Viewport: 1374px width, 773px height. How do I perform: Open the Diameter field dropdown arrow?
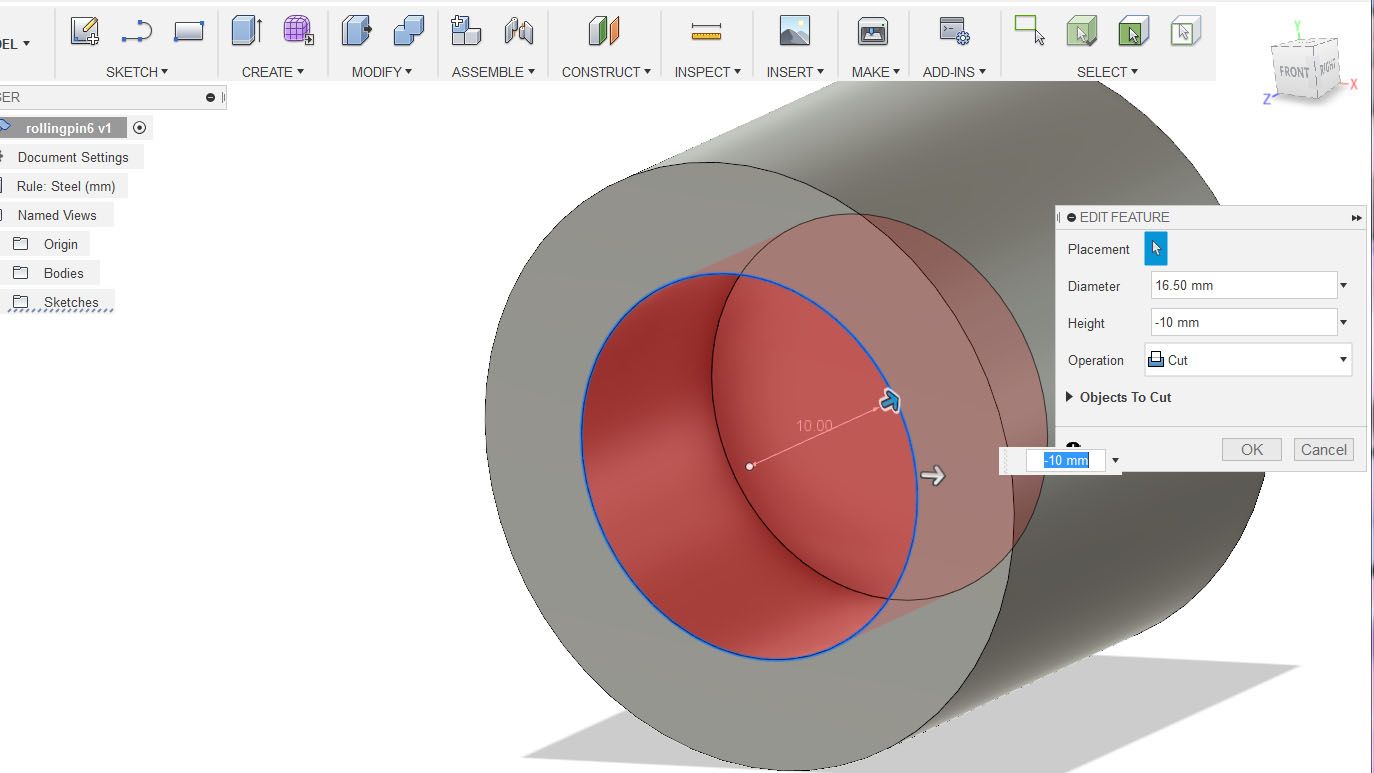(x=1343, y=286)
